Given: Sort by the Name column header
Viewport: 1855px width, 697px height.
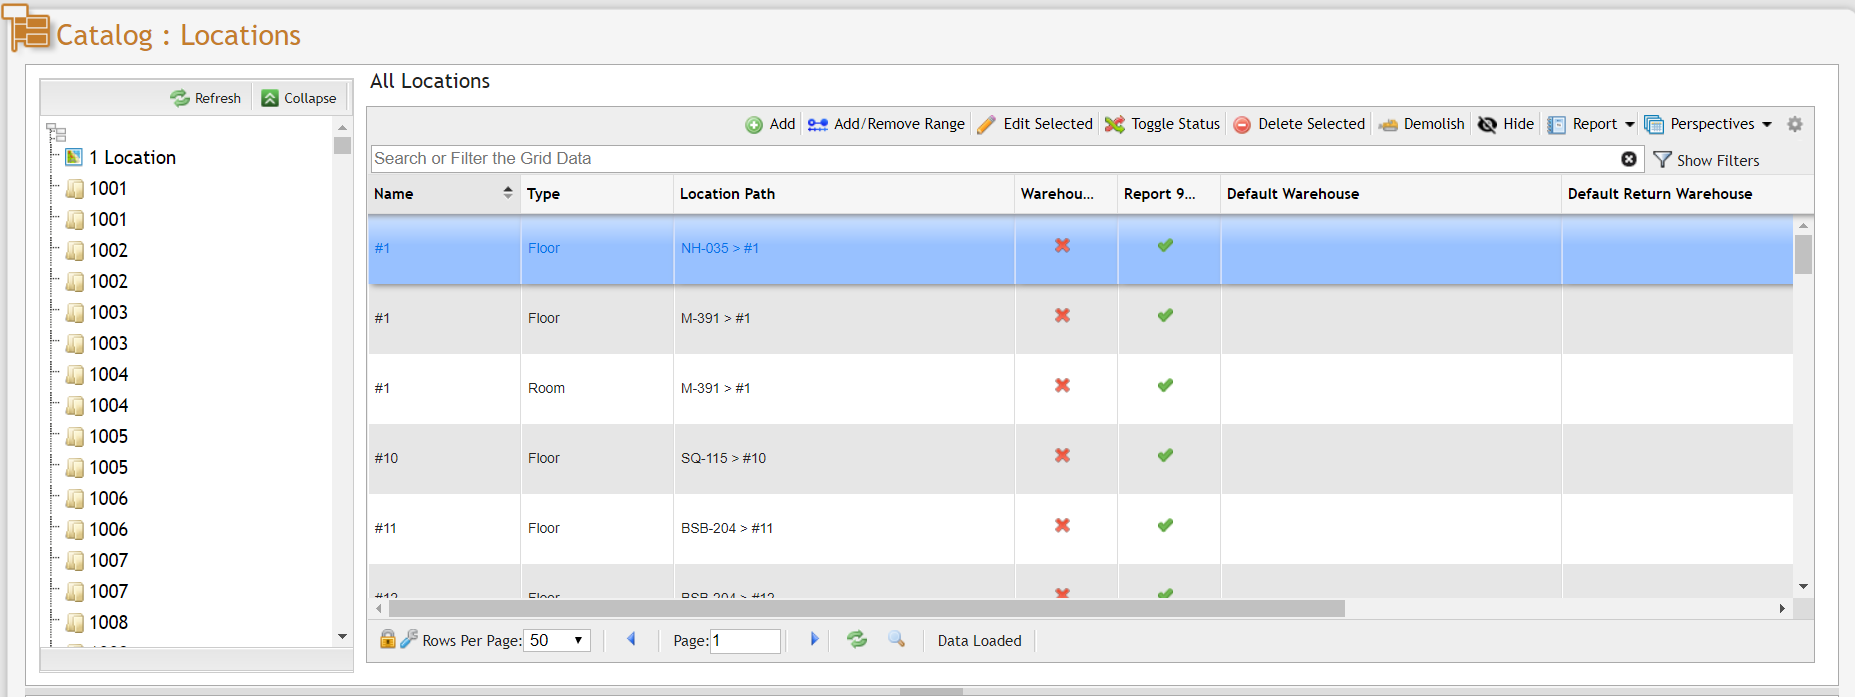Looking at the screenshot, I should [394, 194].
